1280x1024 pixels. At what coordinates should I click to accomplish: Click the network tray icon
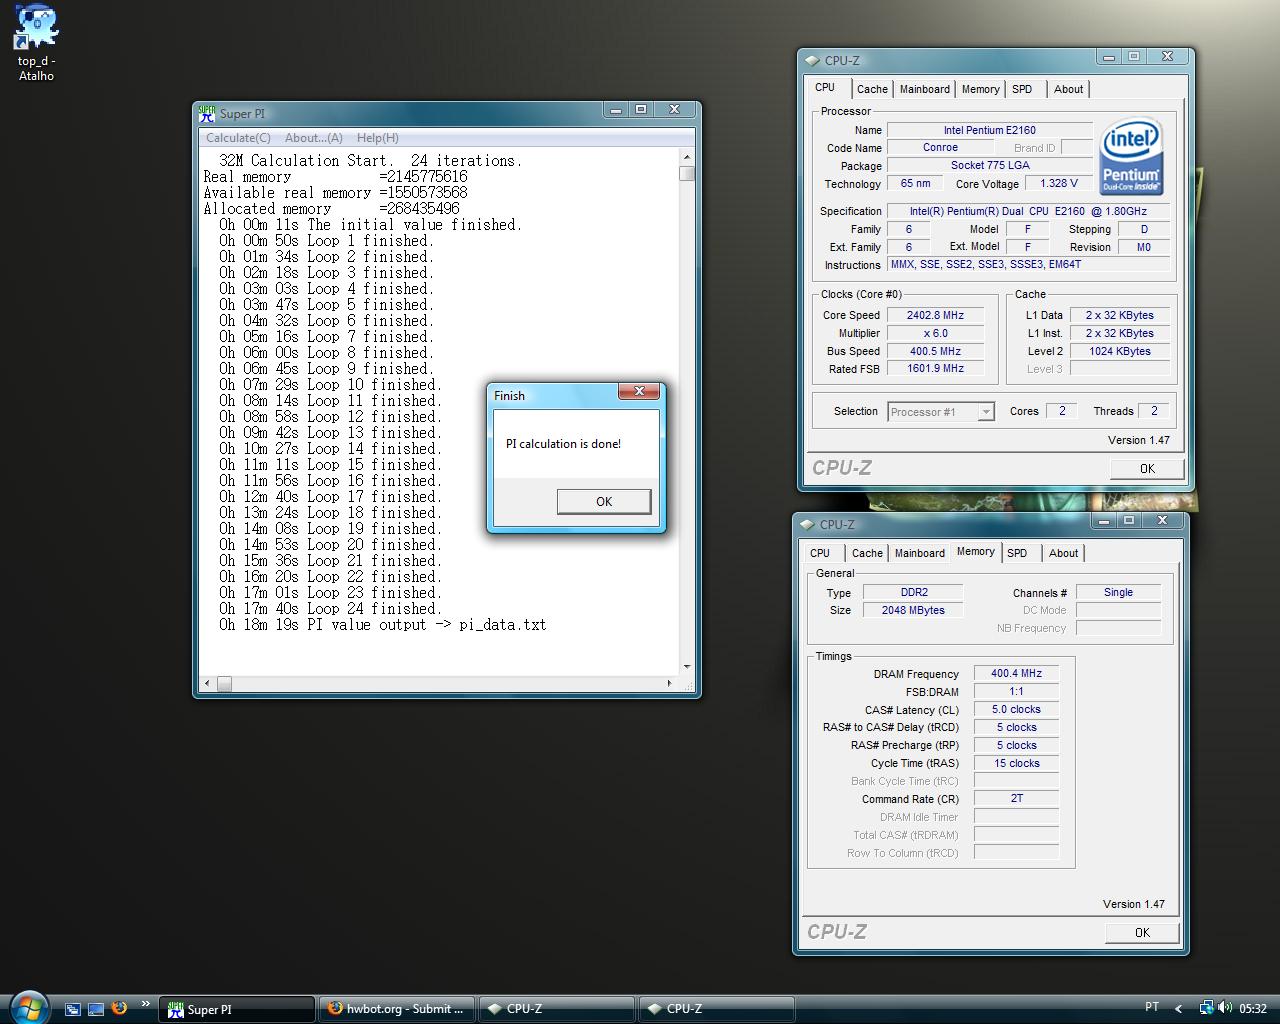click(x=1207, y=1008)
